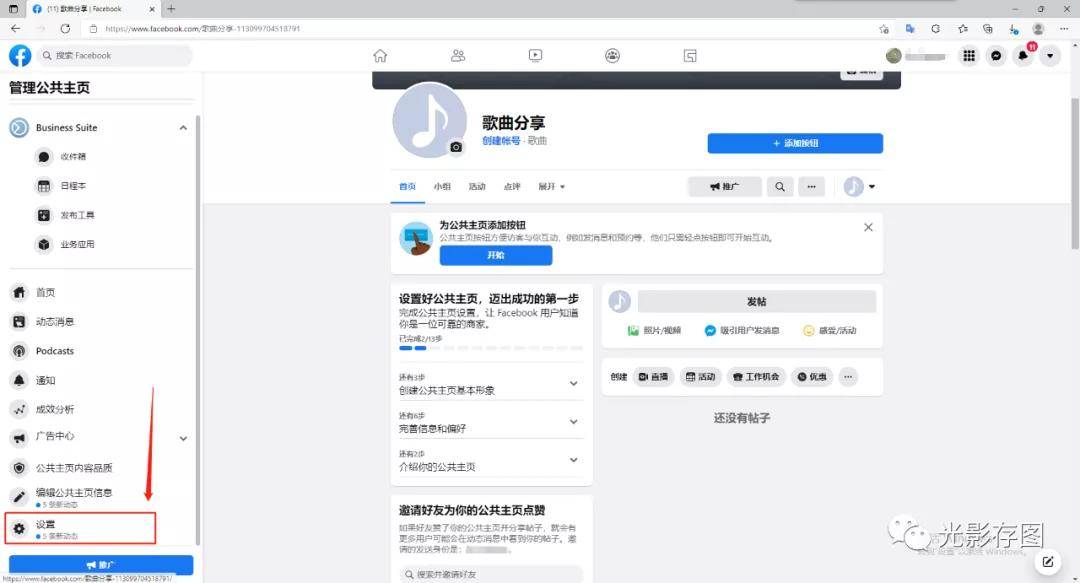Image resolution: width=1080 pixels, height=583 pixels.
Task: Create a 直播 live video
Action: click(x=654, y=377)
